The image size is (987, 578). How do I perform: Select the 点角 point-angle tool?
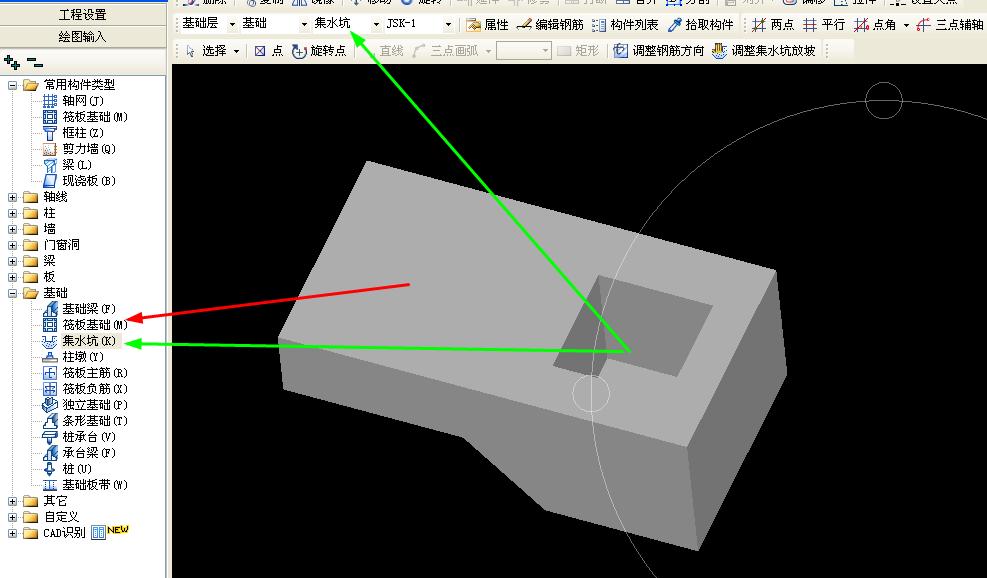[x=875, y=25]
